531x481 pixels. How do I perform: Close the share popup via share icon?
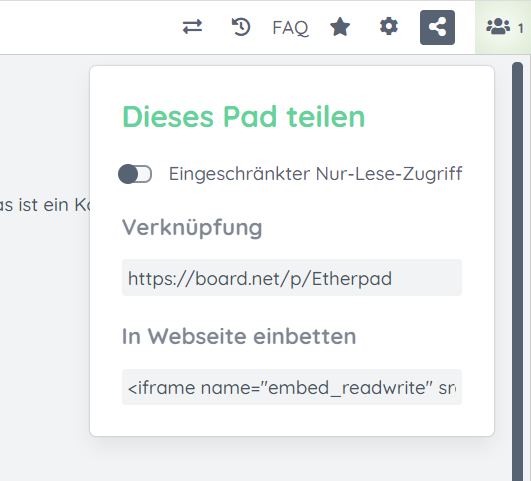tap(437, 27)
